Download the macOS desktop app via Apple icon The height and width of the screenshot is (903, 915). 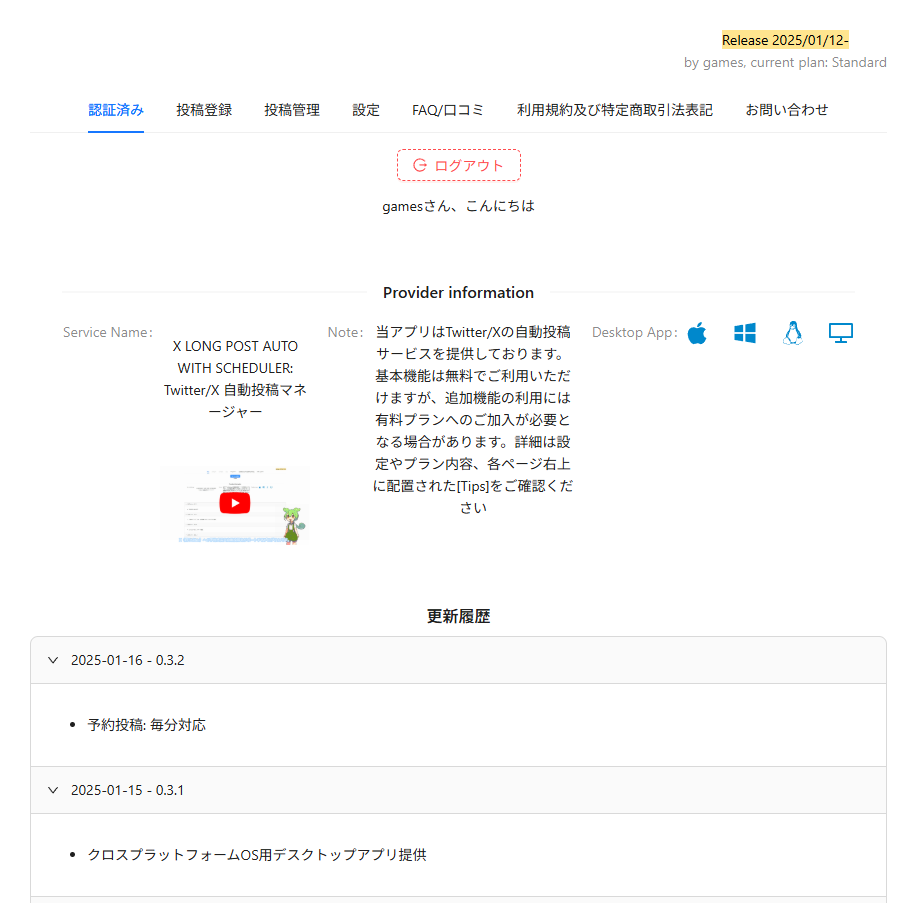click(x=697, y=333)
